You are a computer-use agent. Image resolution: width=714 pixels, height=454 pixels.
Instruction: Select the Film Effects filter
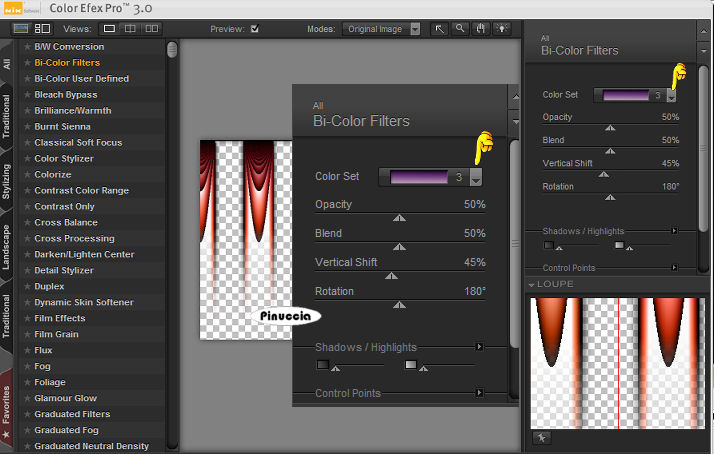(60, 318)
